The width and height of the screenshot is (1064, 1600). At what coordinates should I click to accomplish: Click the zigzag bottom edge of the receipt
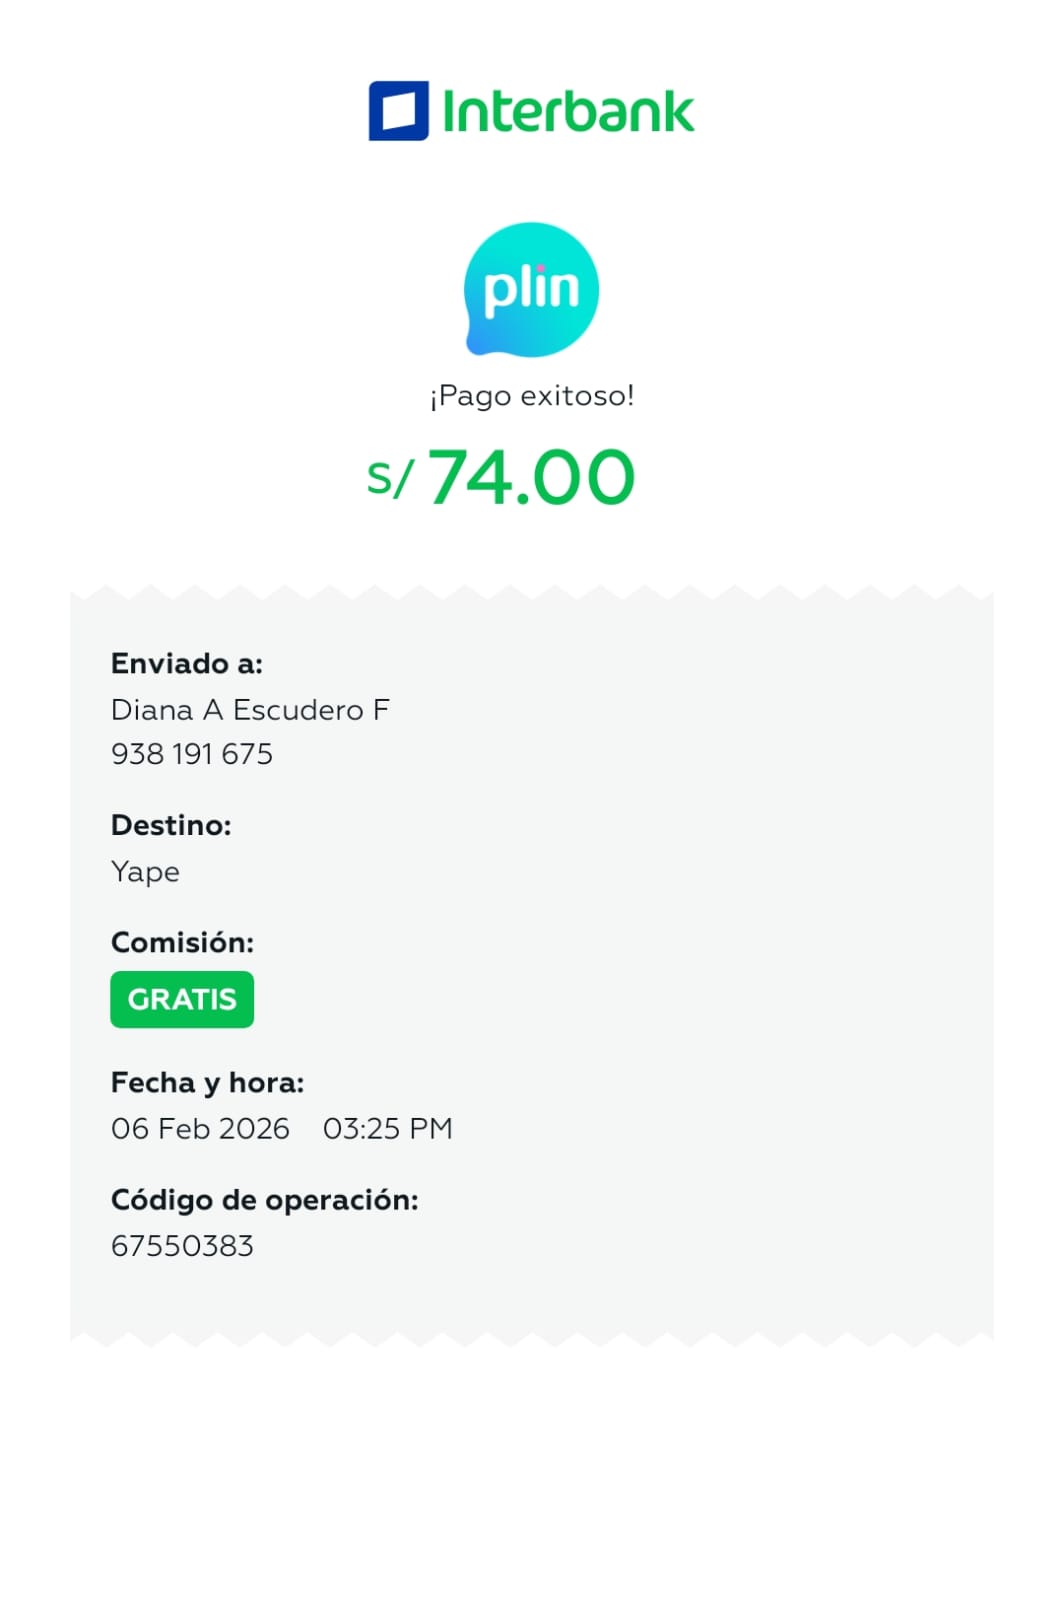(x=532, y=1337)
